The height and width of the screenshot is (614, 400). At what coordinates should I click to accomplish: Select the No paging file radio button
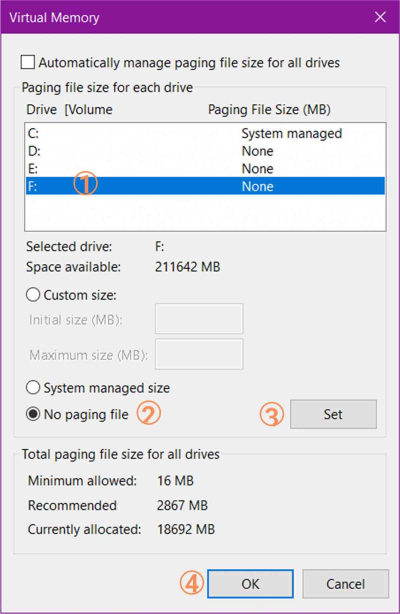[33, 414]
